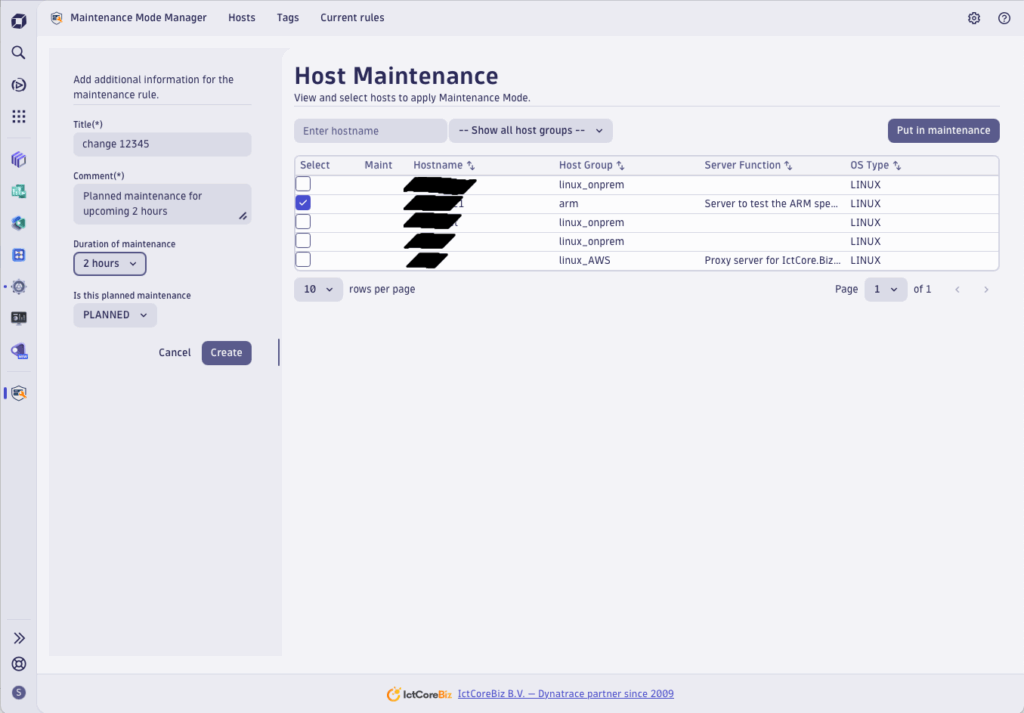
Task: Switch to the Current rules tab
Action: point(352,18)
